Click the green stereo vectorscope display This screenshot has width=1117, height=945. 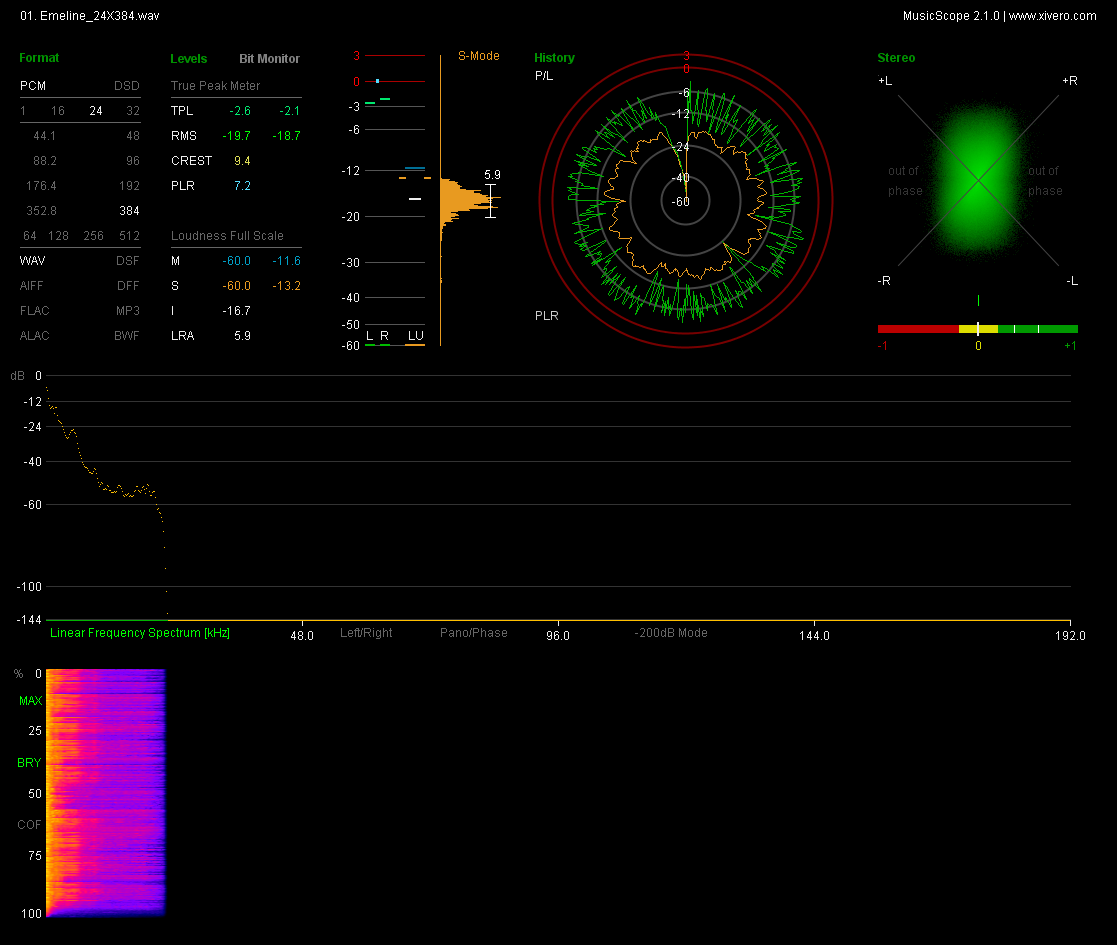tap(977, 181)
